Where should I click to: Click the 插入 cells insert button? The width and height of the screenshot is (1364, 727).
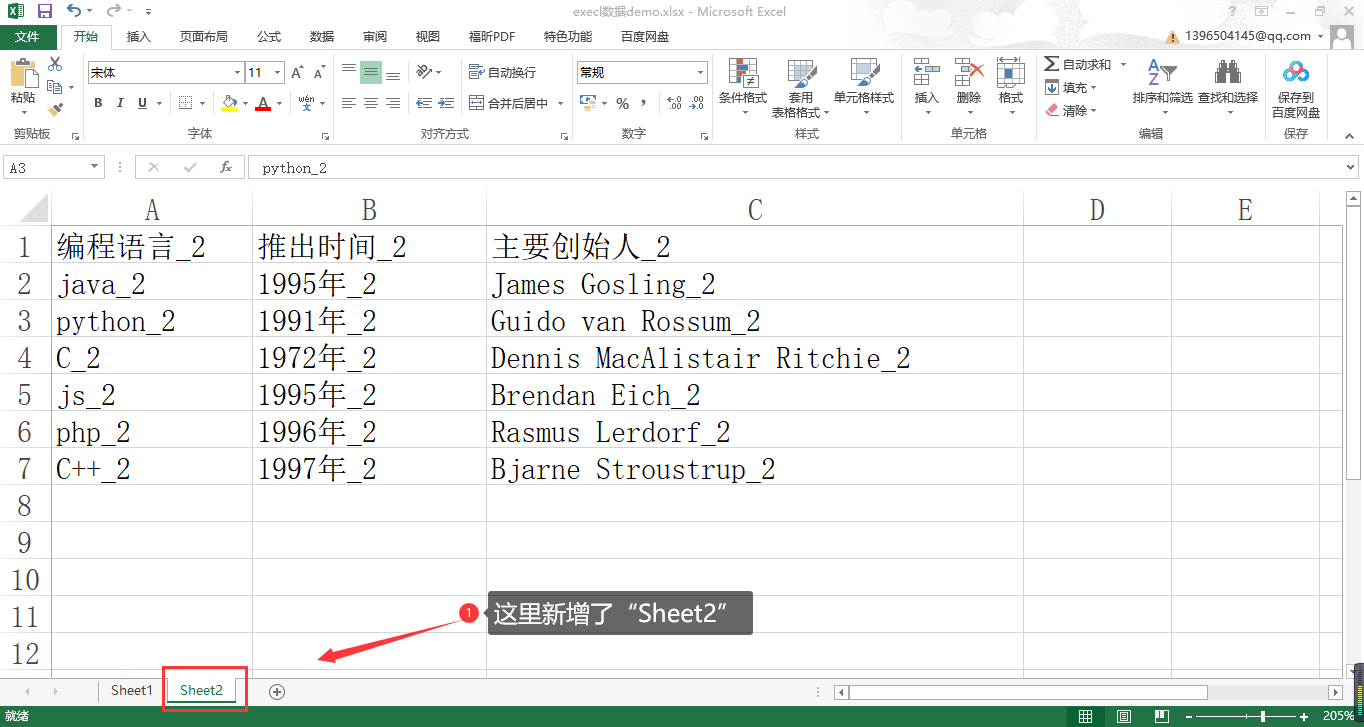point(927,88)
